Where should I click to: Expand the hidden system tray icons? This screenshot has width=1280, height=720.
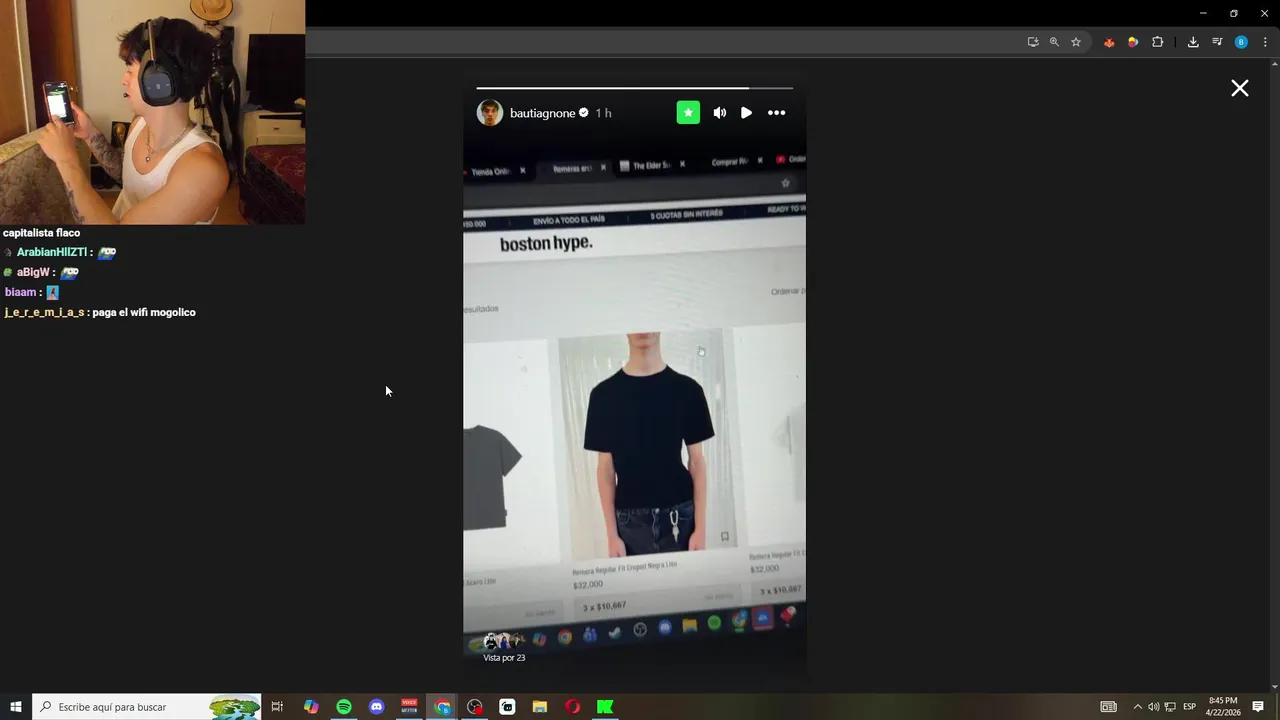click(1137, 707)
